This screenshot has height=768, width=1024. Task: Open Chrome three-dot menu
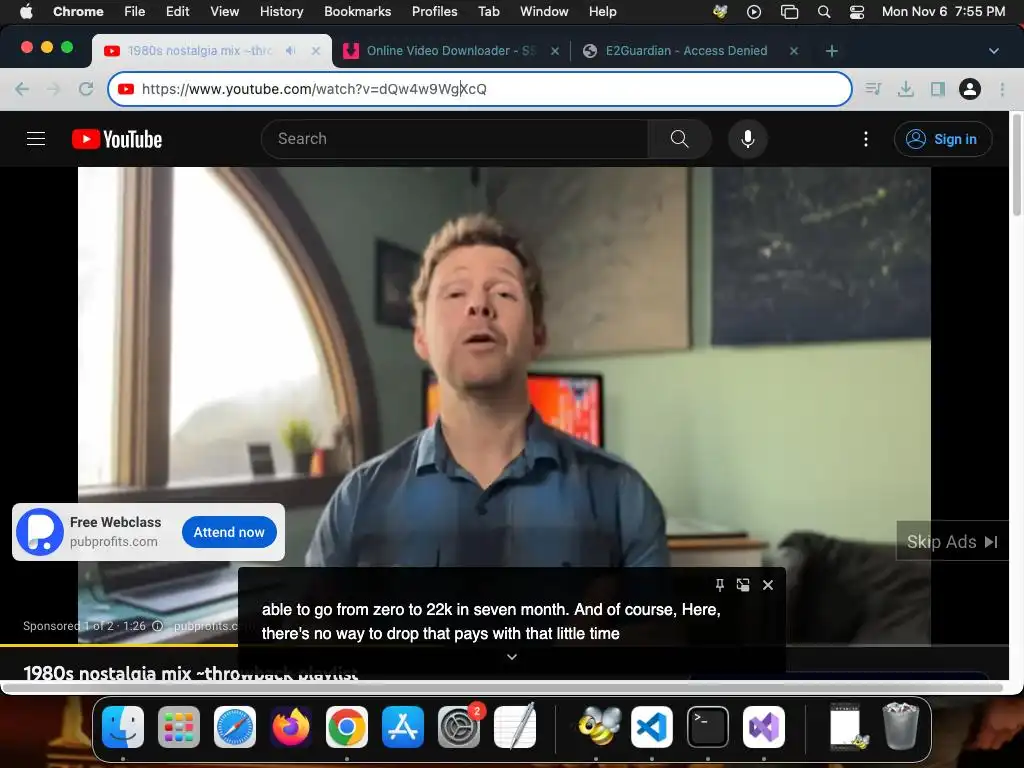[1002, 89]
